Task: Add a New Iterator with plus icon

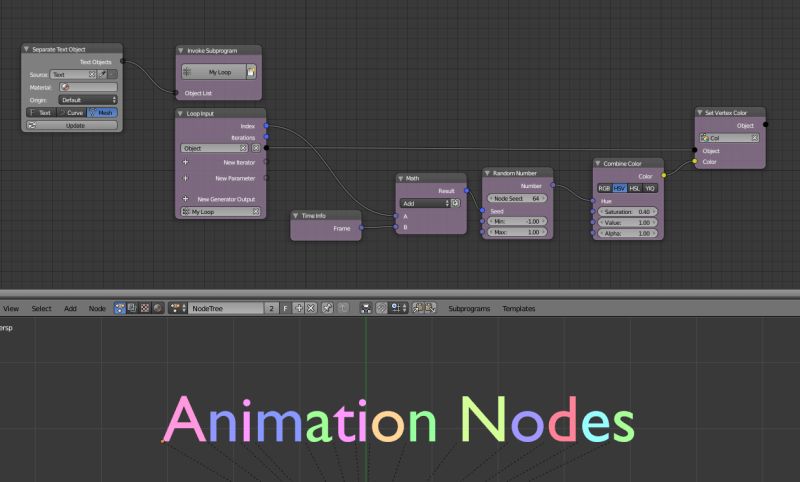Action: [x=185, y=162]
